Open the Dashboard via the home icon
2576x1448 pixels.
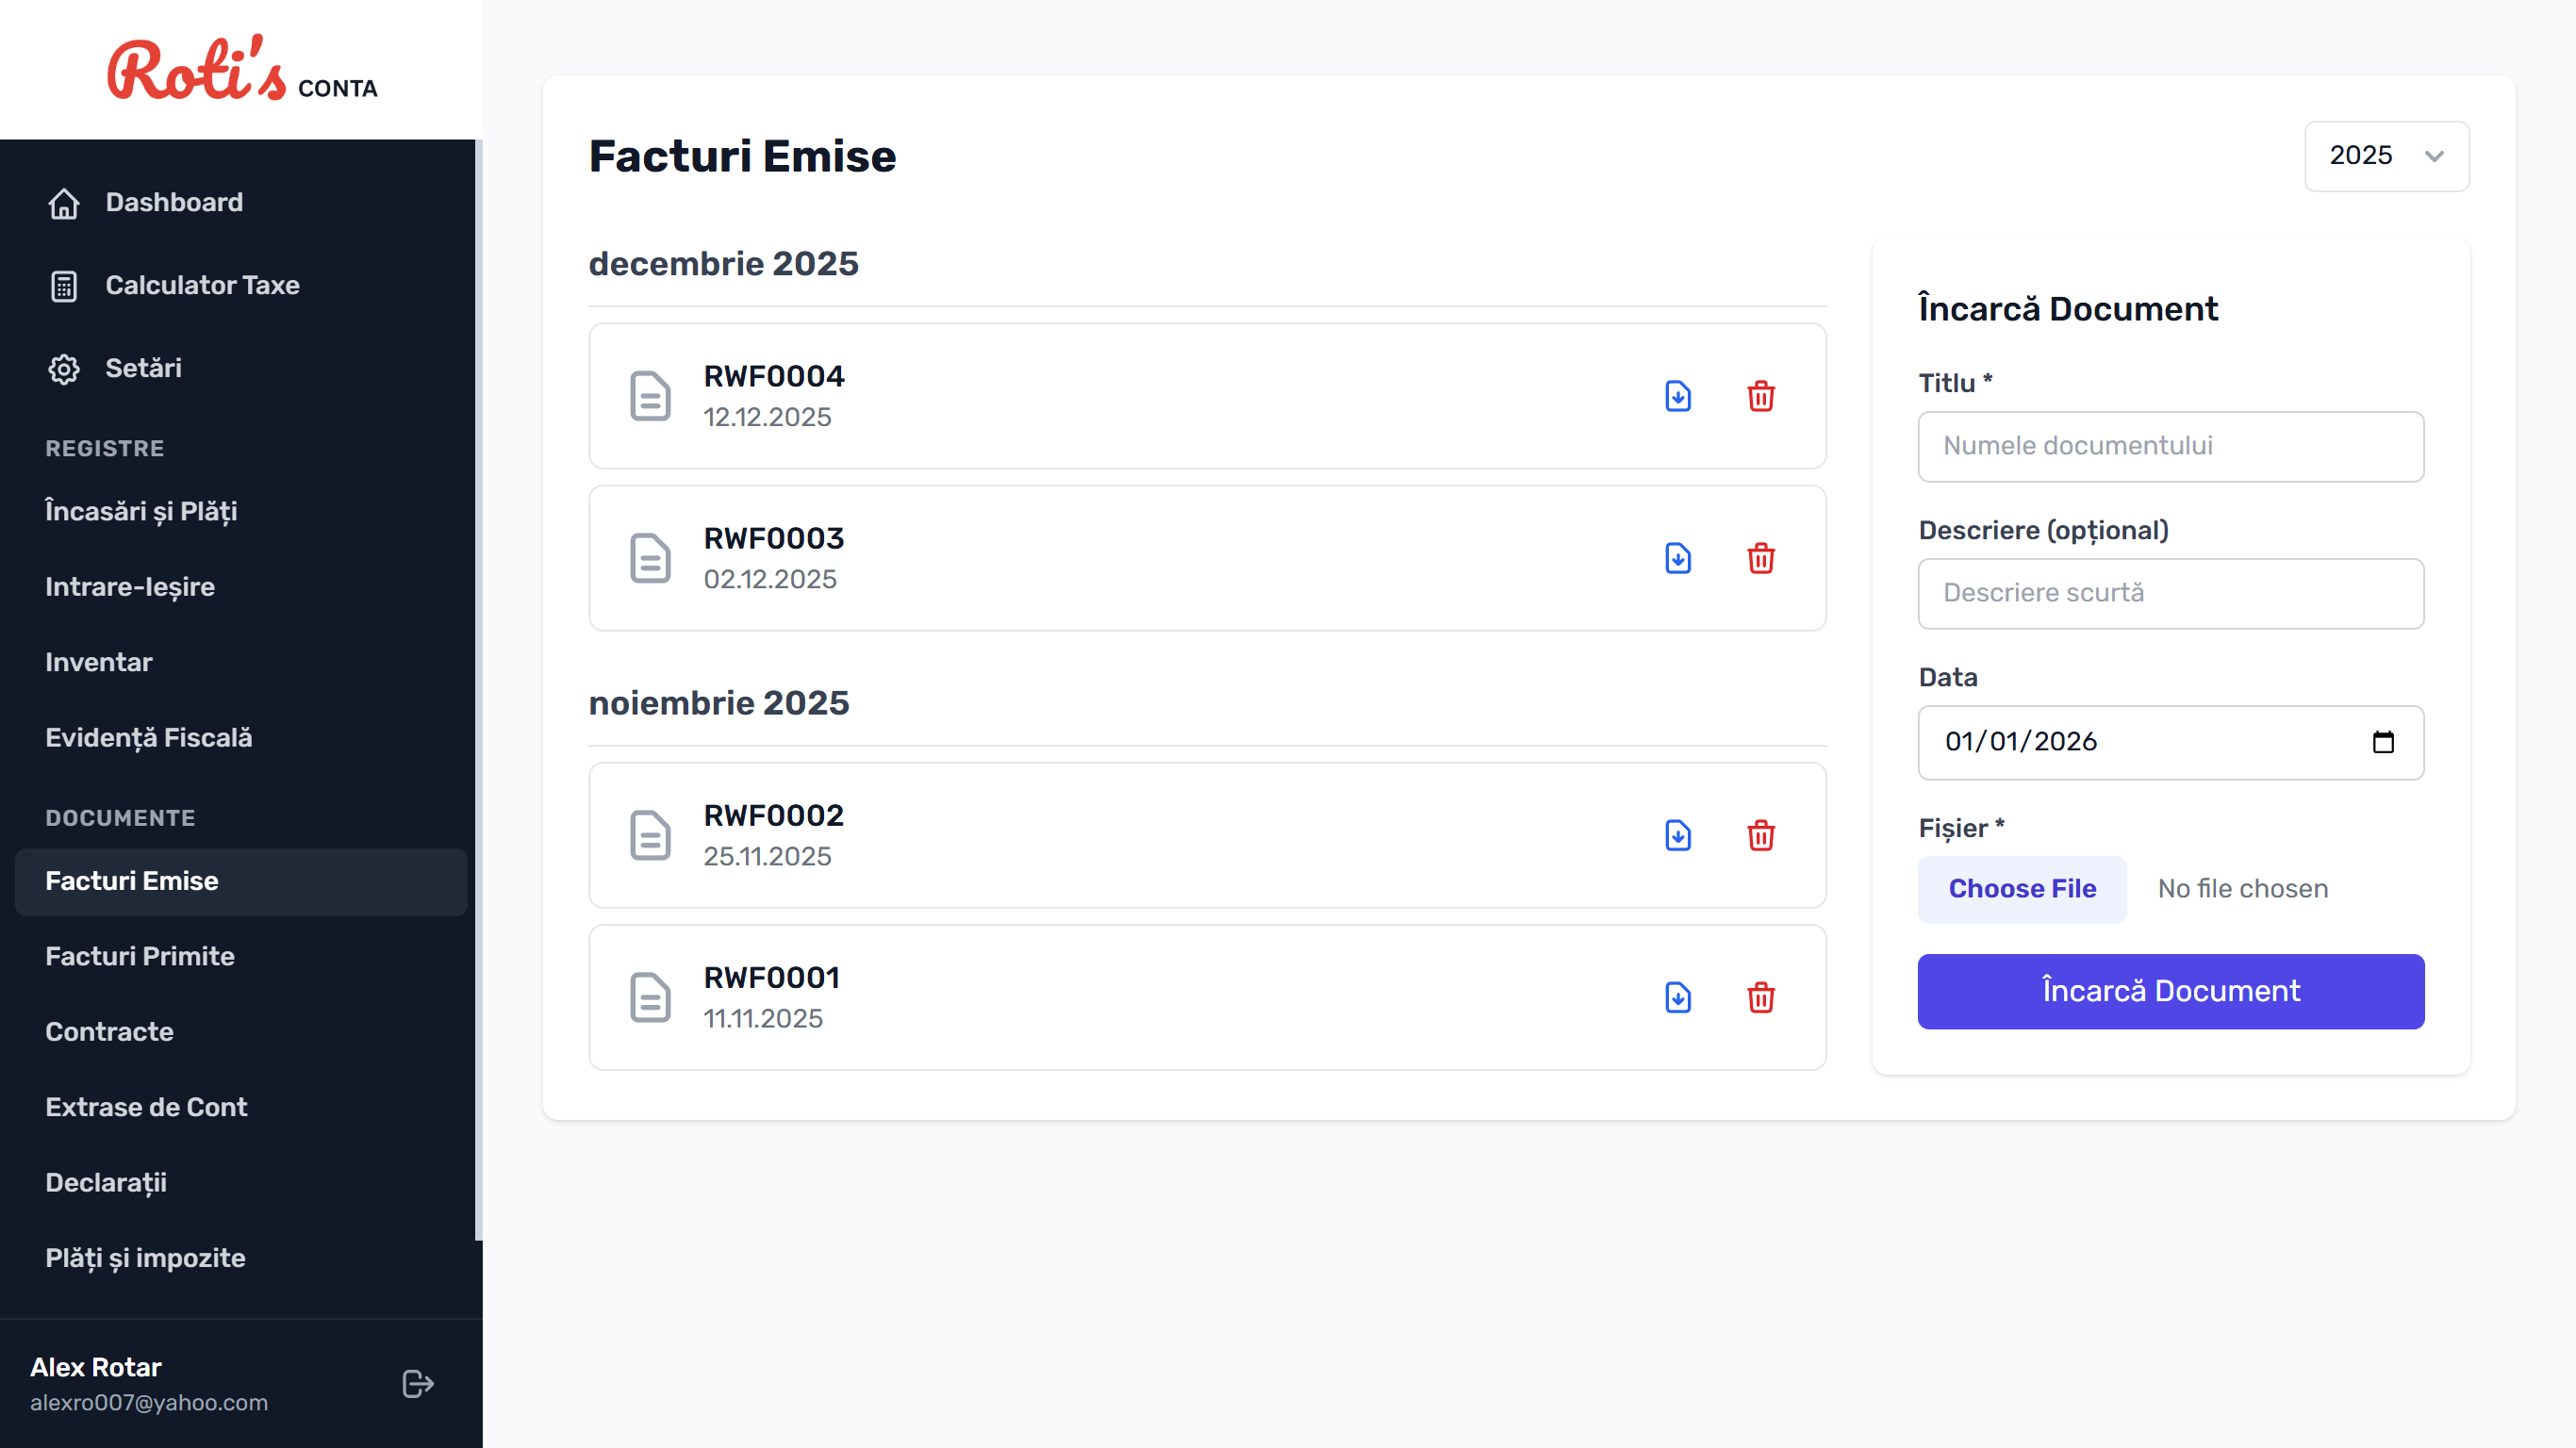64,202
